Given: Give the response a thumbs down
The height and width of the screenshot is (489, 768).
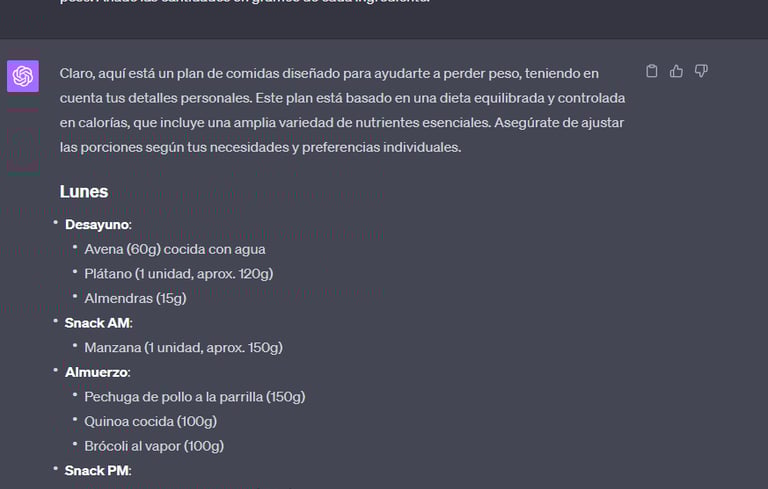Looking at the screenshot, I should tap(701, 71).
